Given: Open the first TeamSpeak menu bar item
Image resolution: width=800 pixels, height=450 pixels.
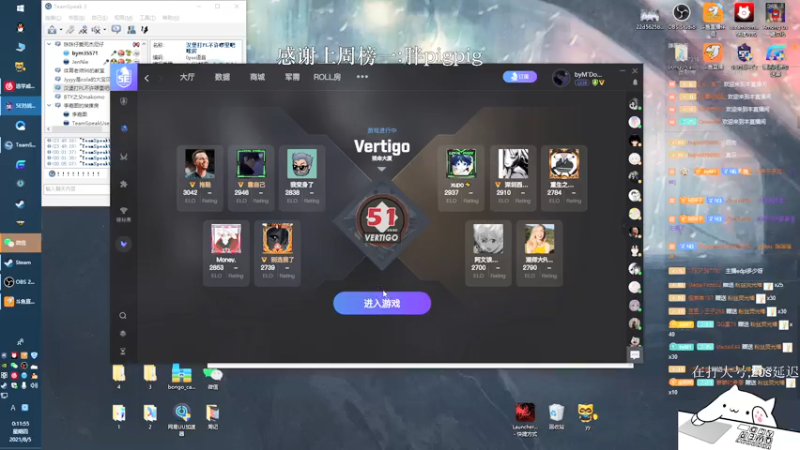Looking at the screenshot, I should click(x=53, y=18).
